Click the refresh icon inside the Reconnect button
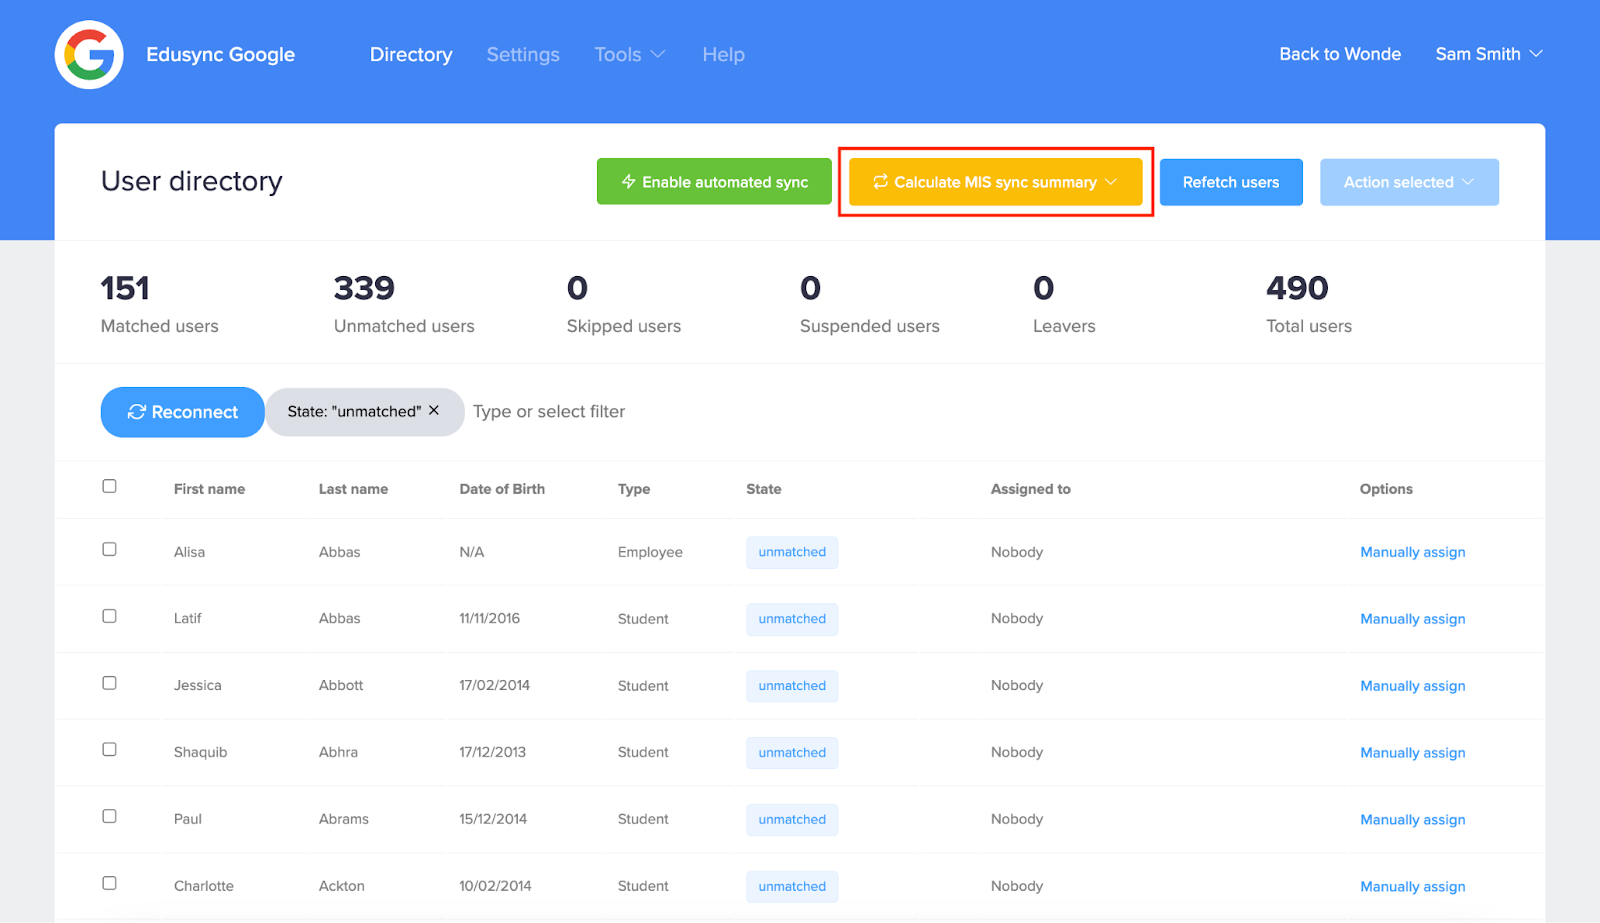This screenshot has height=923, width=1600. pos(137,411)
